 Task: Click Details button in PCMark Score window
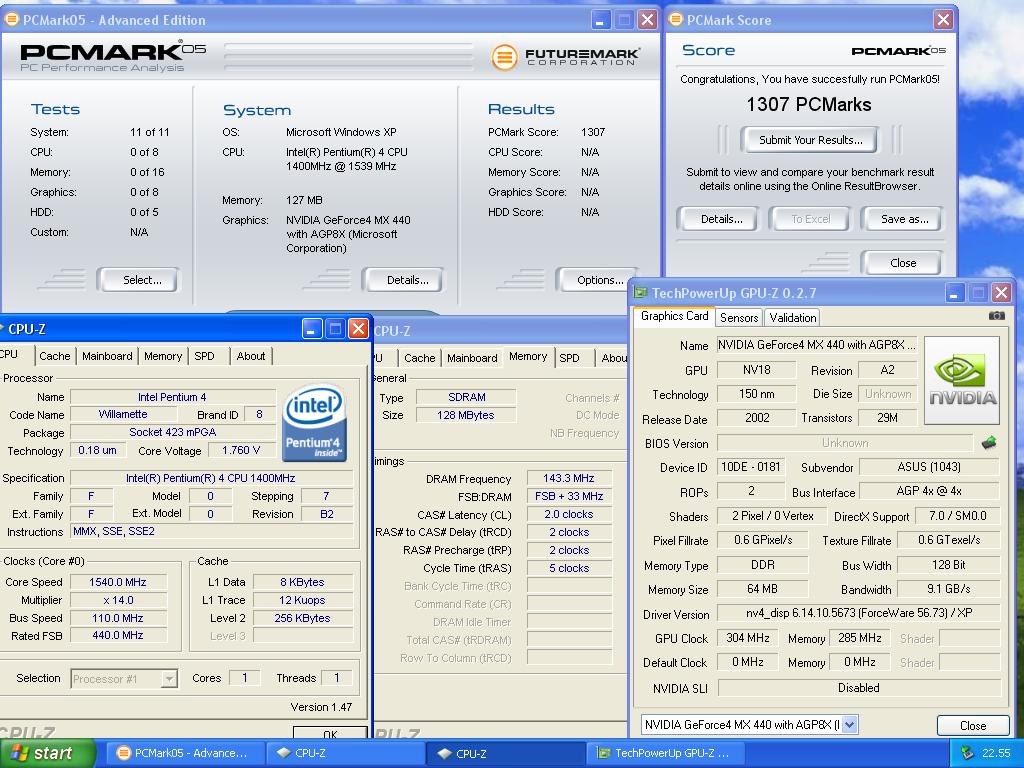721,219
